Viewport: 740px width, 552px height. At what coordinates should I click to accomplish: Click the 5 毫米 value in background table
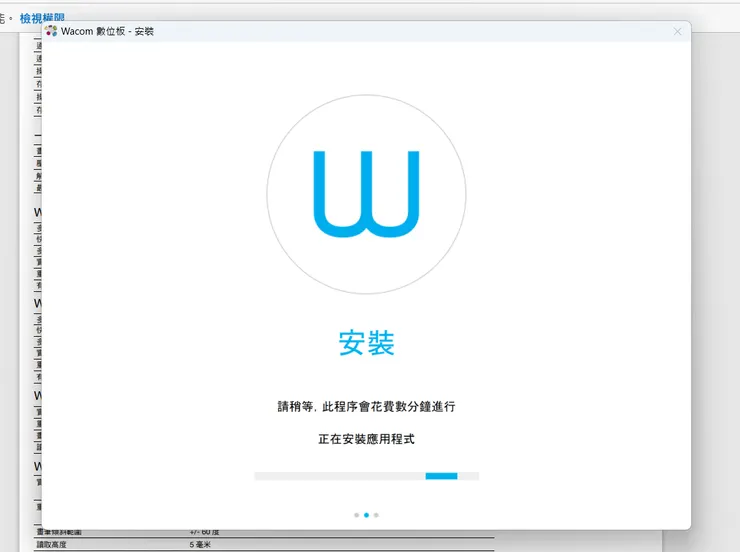(x=200, y=544)
